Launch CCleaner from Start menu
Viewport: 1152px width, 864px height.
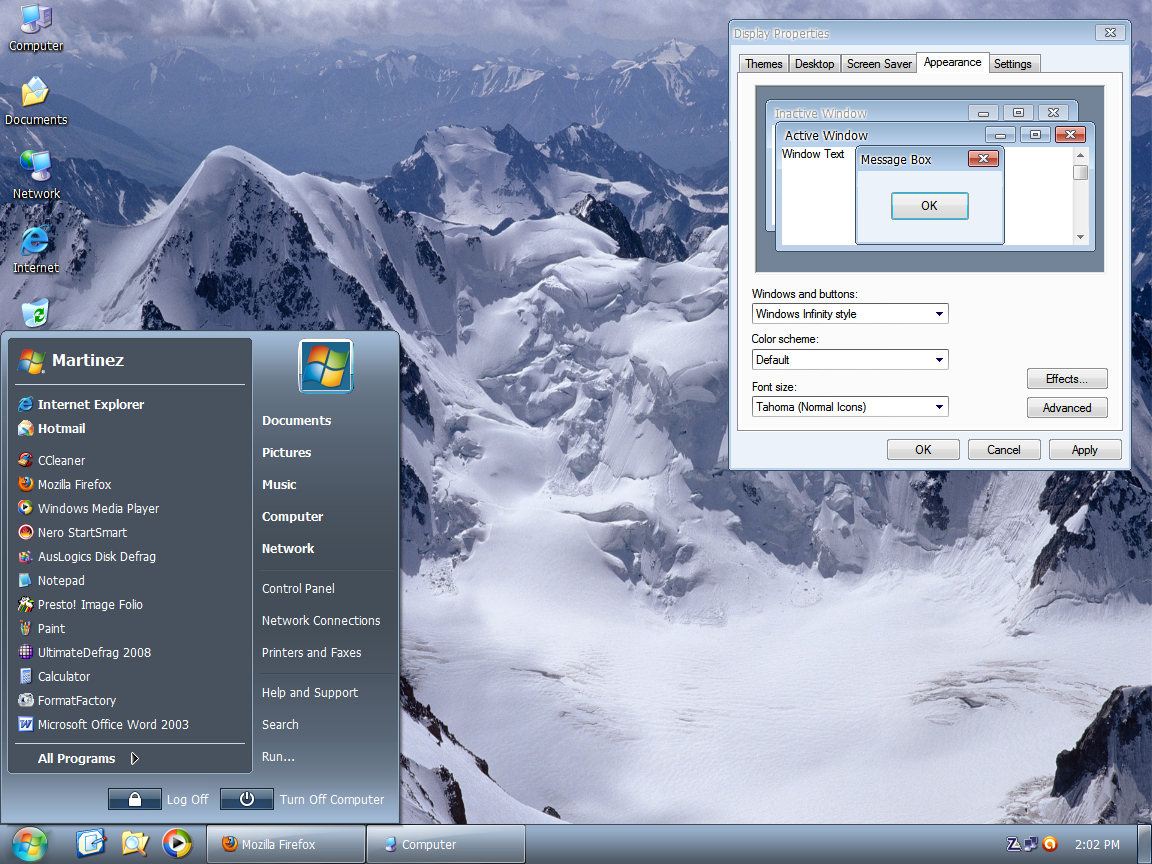[x=61, y=460]
